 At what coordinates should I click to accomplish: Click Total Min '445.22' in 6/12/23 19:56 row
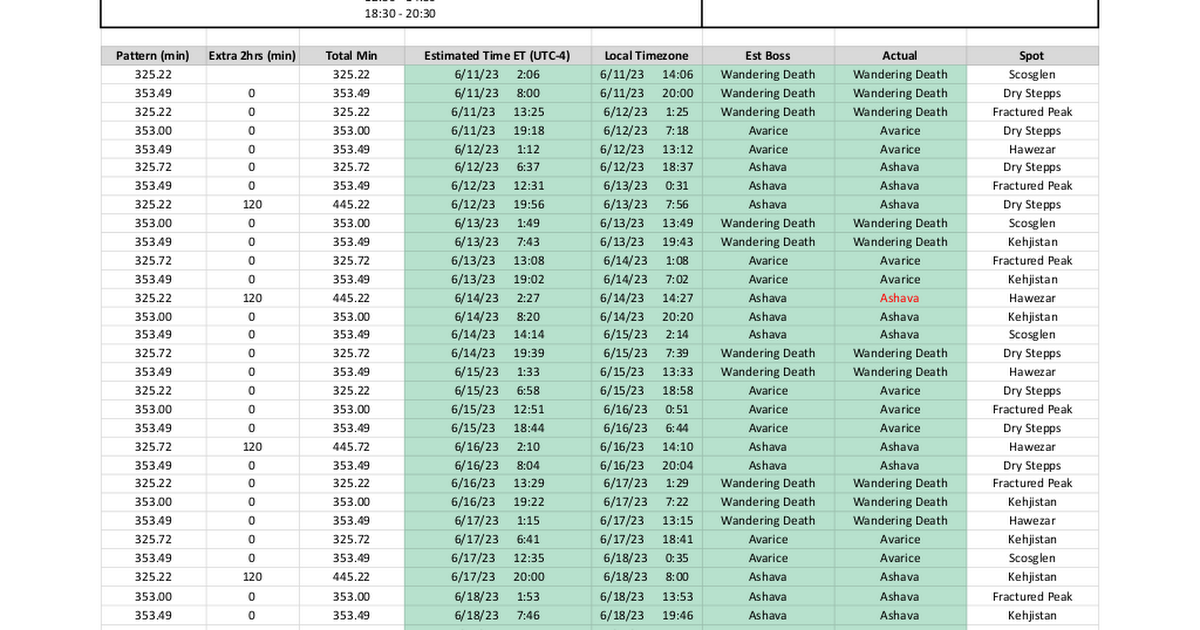click(x=351, y=205)
